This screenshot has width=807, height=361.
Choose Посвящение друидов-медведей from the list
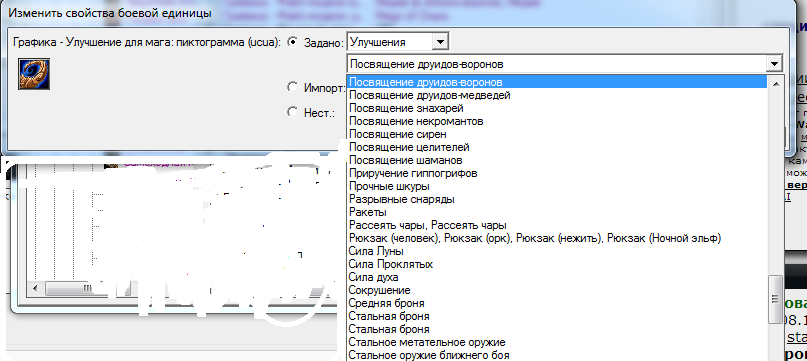click(x=557, y=95)
